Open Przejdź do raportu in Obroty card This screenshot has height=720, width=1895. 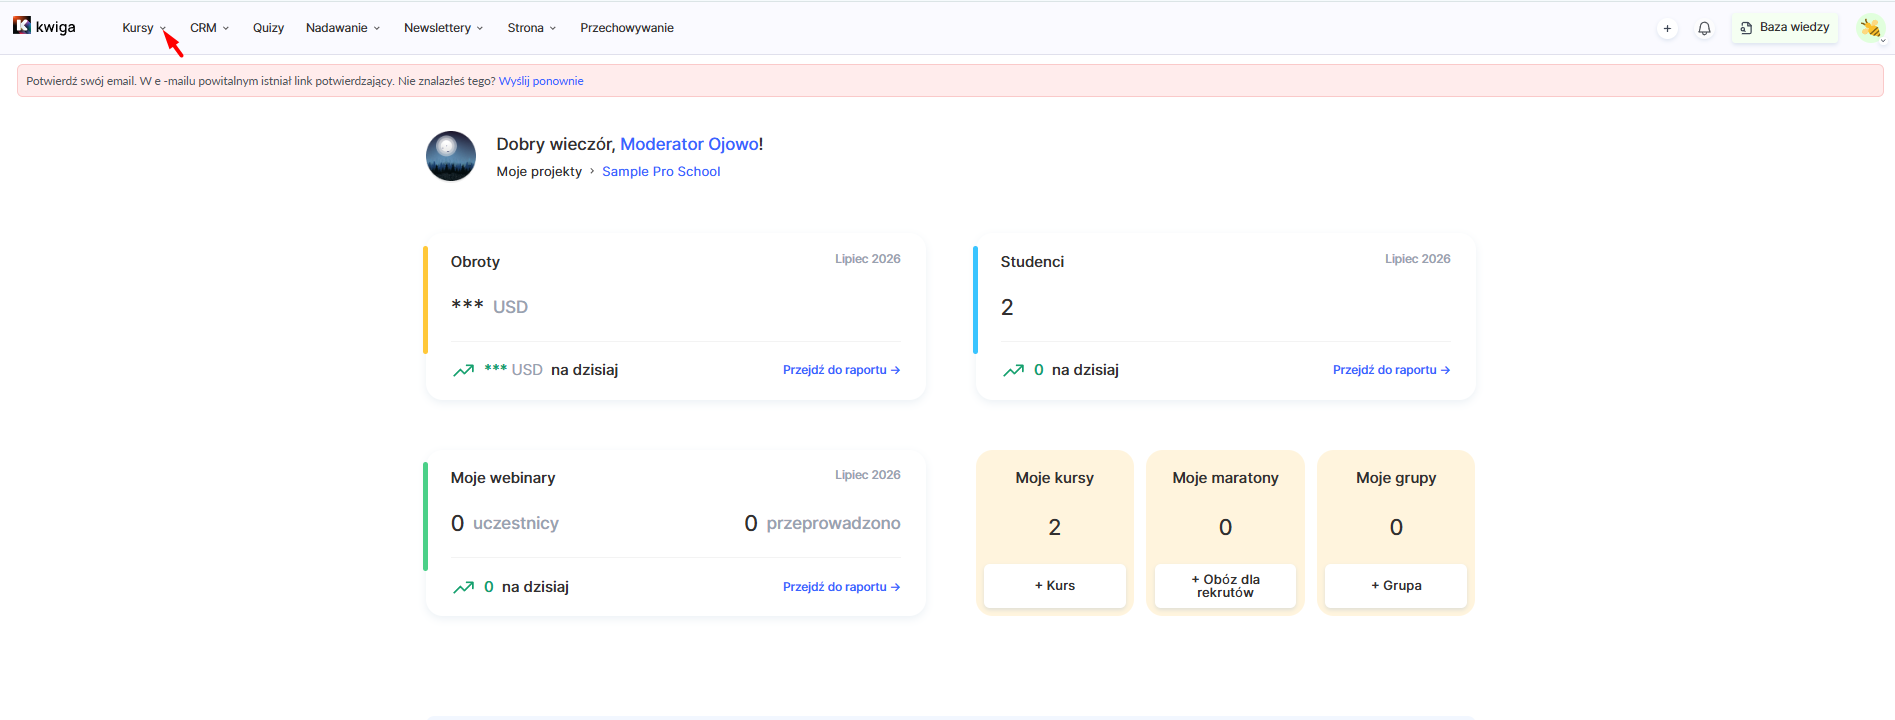[x=841, y=370]
